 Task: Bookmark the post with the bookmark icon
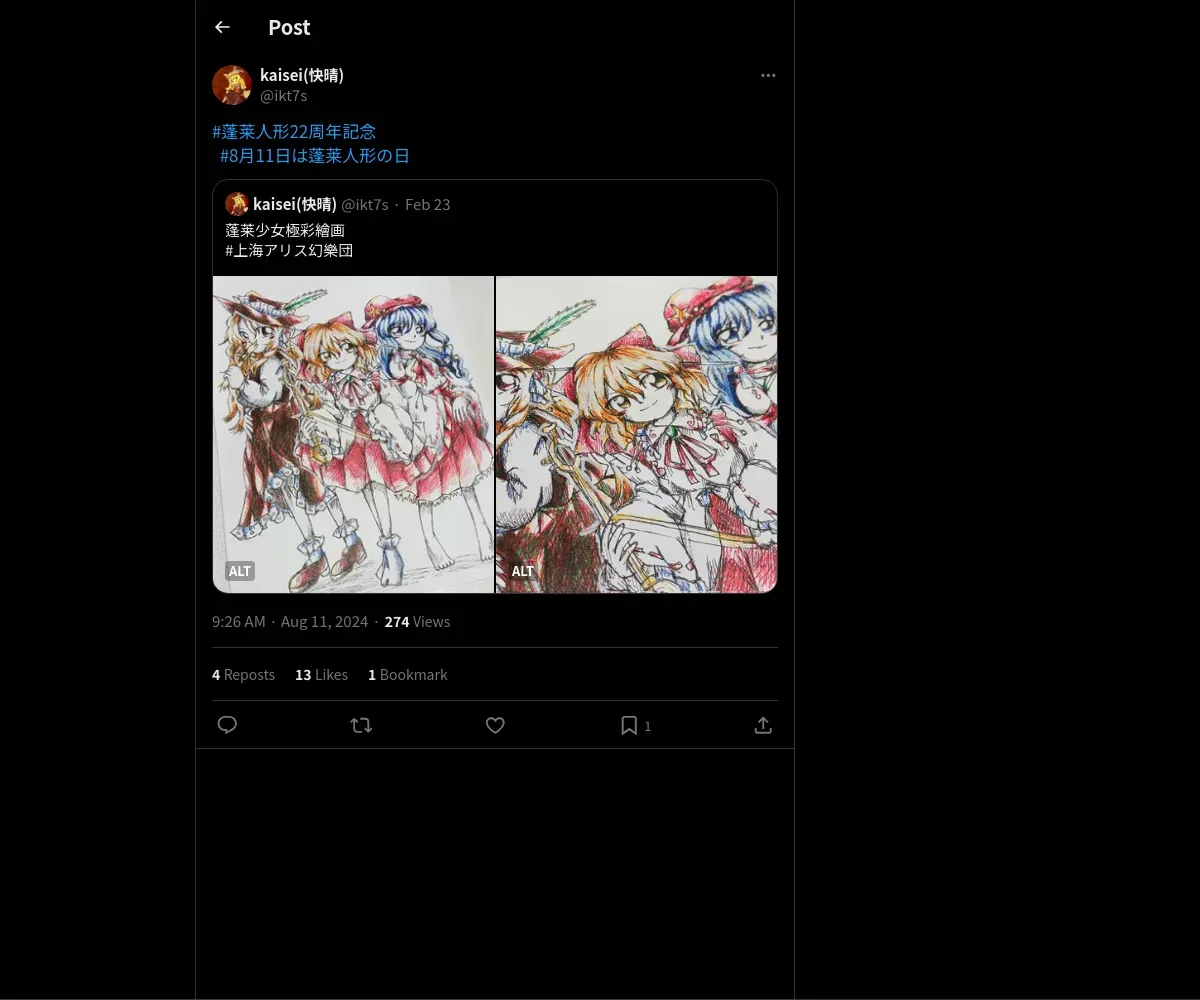pos(629,725)
